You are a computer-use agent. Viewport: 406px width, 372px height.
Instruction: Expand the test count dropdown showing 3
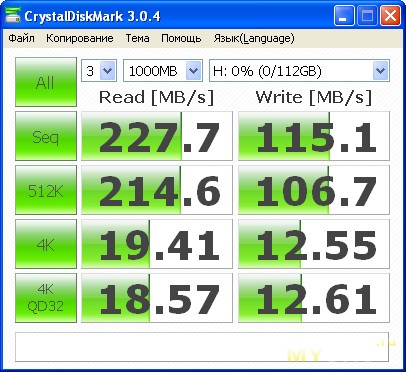[x=99, y=71]
